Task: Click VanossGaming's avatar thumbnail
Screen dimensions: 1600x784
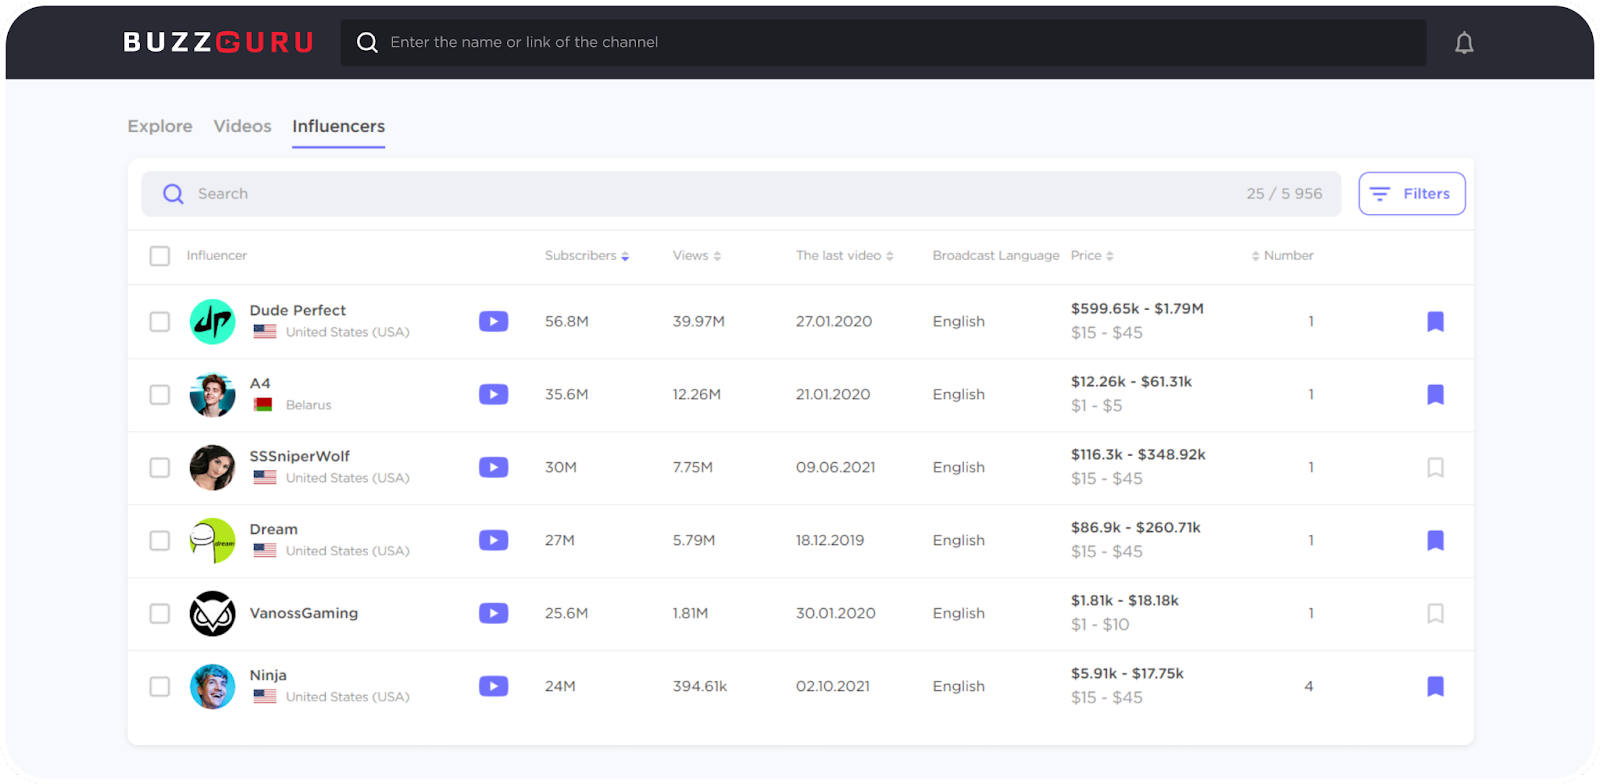Action: pos(213,613)
